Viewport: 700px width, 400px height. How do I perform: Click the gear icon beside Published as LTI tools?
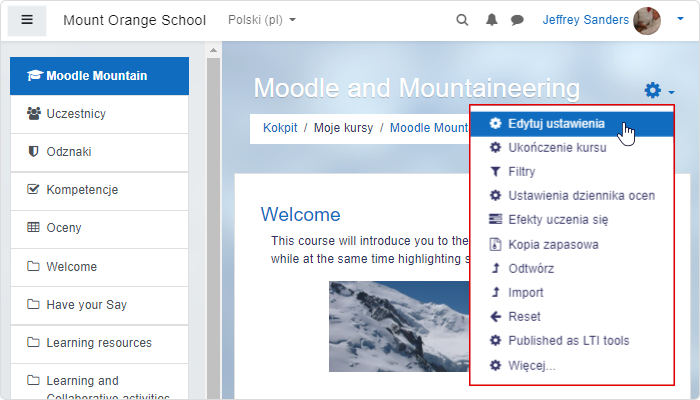pyautogui.click(x=495, y=340)
